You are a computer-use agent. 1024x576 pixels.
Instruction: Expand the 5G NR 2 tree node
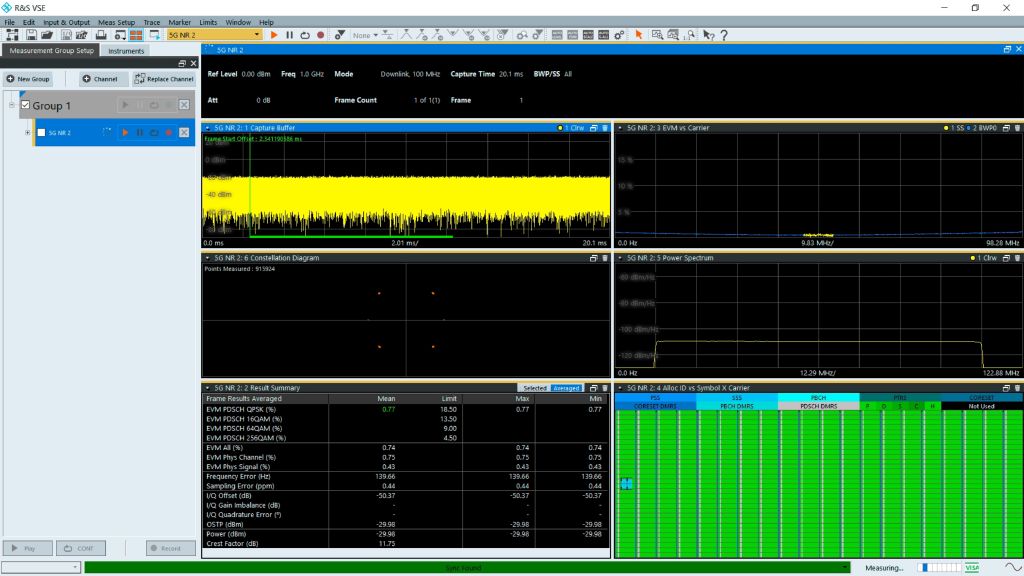click(27, 132)
